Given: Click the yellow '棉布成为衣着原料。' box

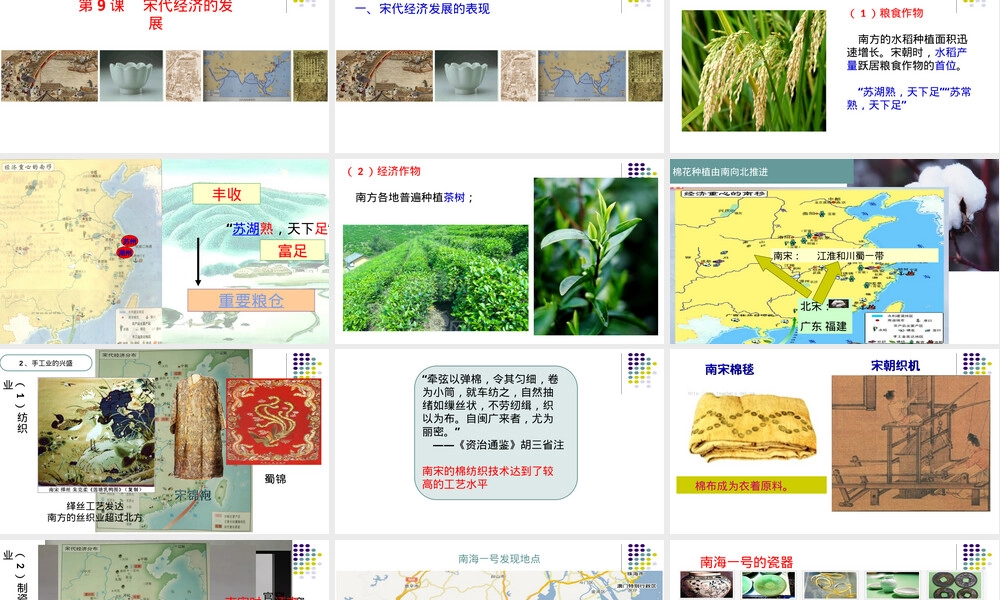Looking at the screenshot, I should click(751, 486).
